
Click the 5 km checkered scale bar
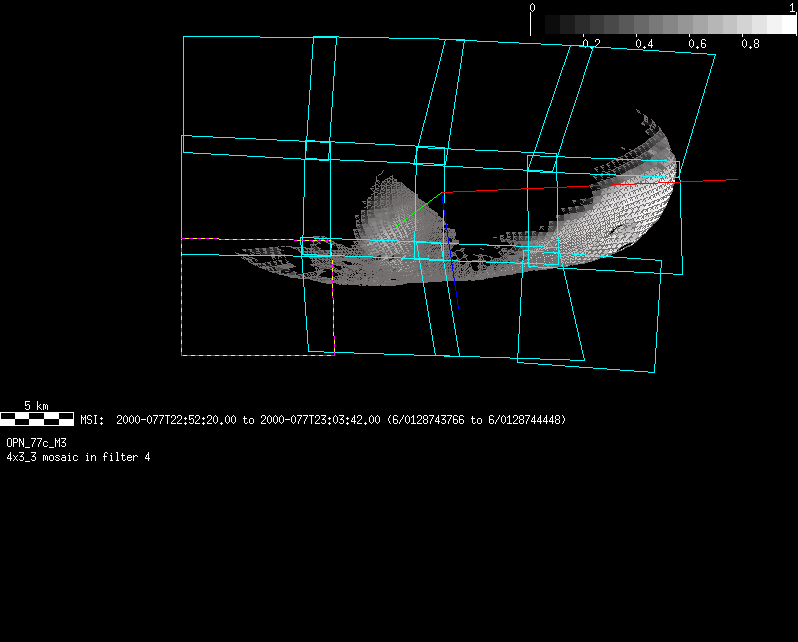(37, 419)
